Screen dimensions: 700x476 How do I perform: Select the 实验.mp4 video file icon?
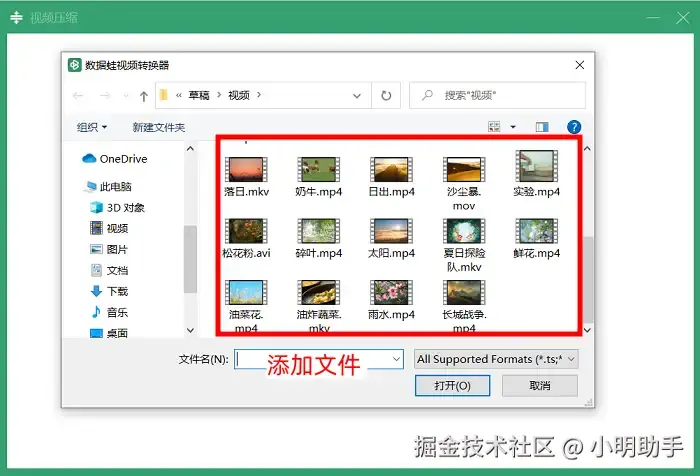tap(537, 166)
